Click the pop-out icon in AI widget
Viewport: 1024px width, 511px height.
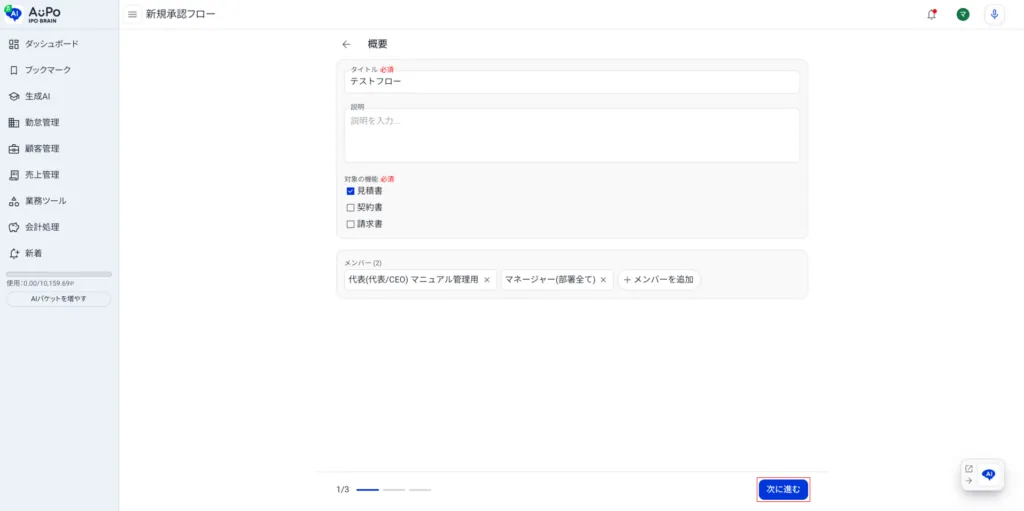click(x=968, y=469)
